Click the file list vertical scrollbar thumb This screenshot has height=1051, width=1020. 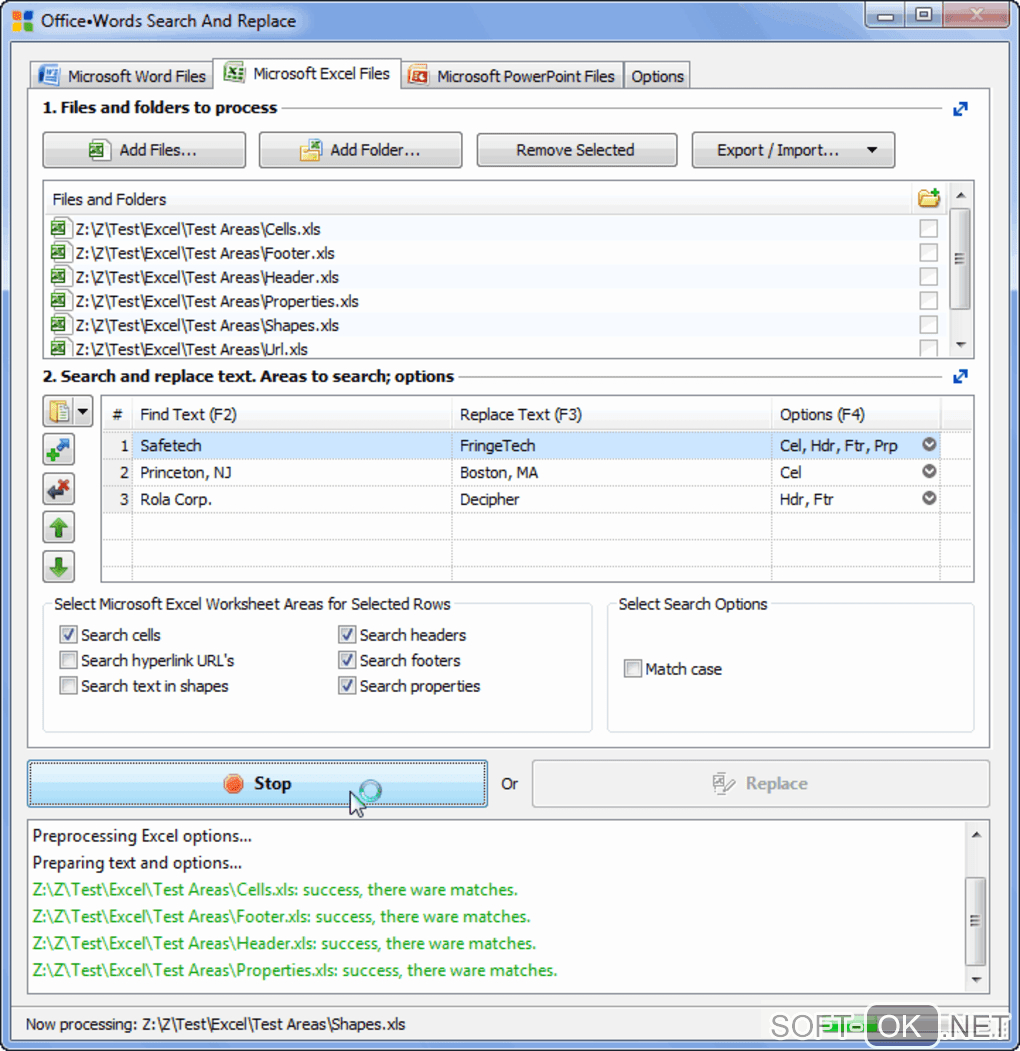point(960,259)
